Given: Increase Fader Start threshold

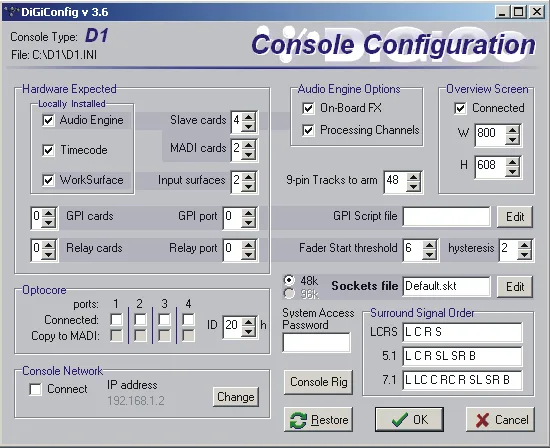Looking at the screenshot, I should point(429,245).
